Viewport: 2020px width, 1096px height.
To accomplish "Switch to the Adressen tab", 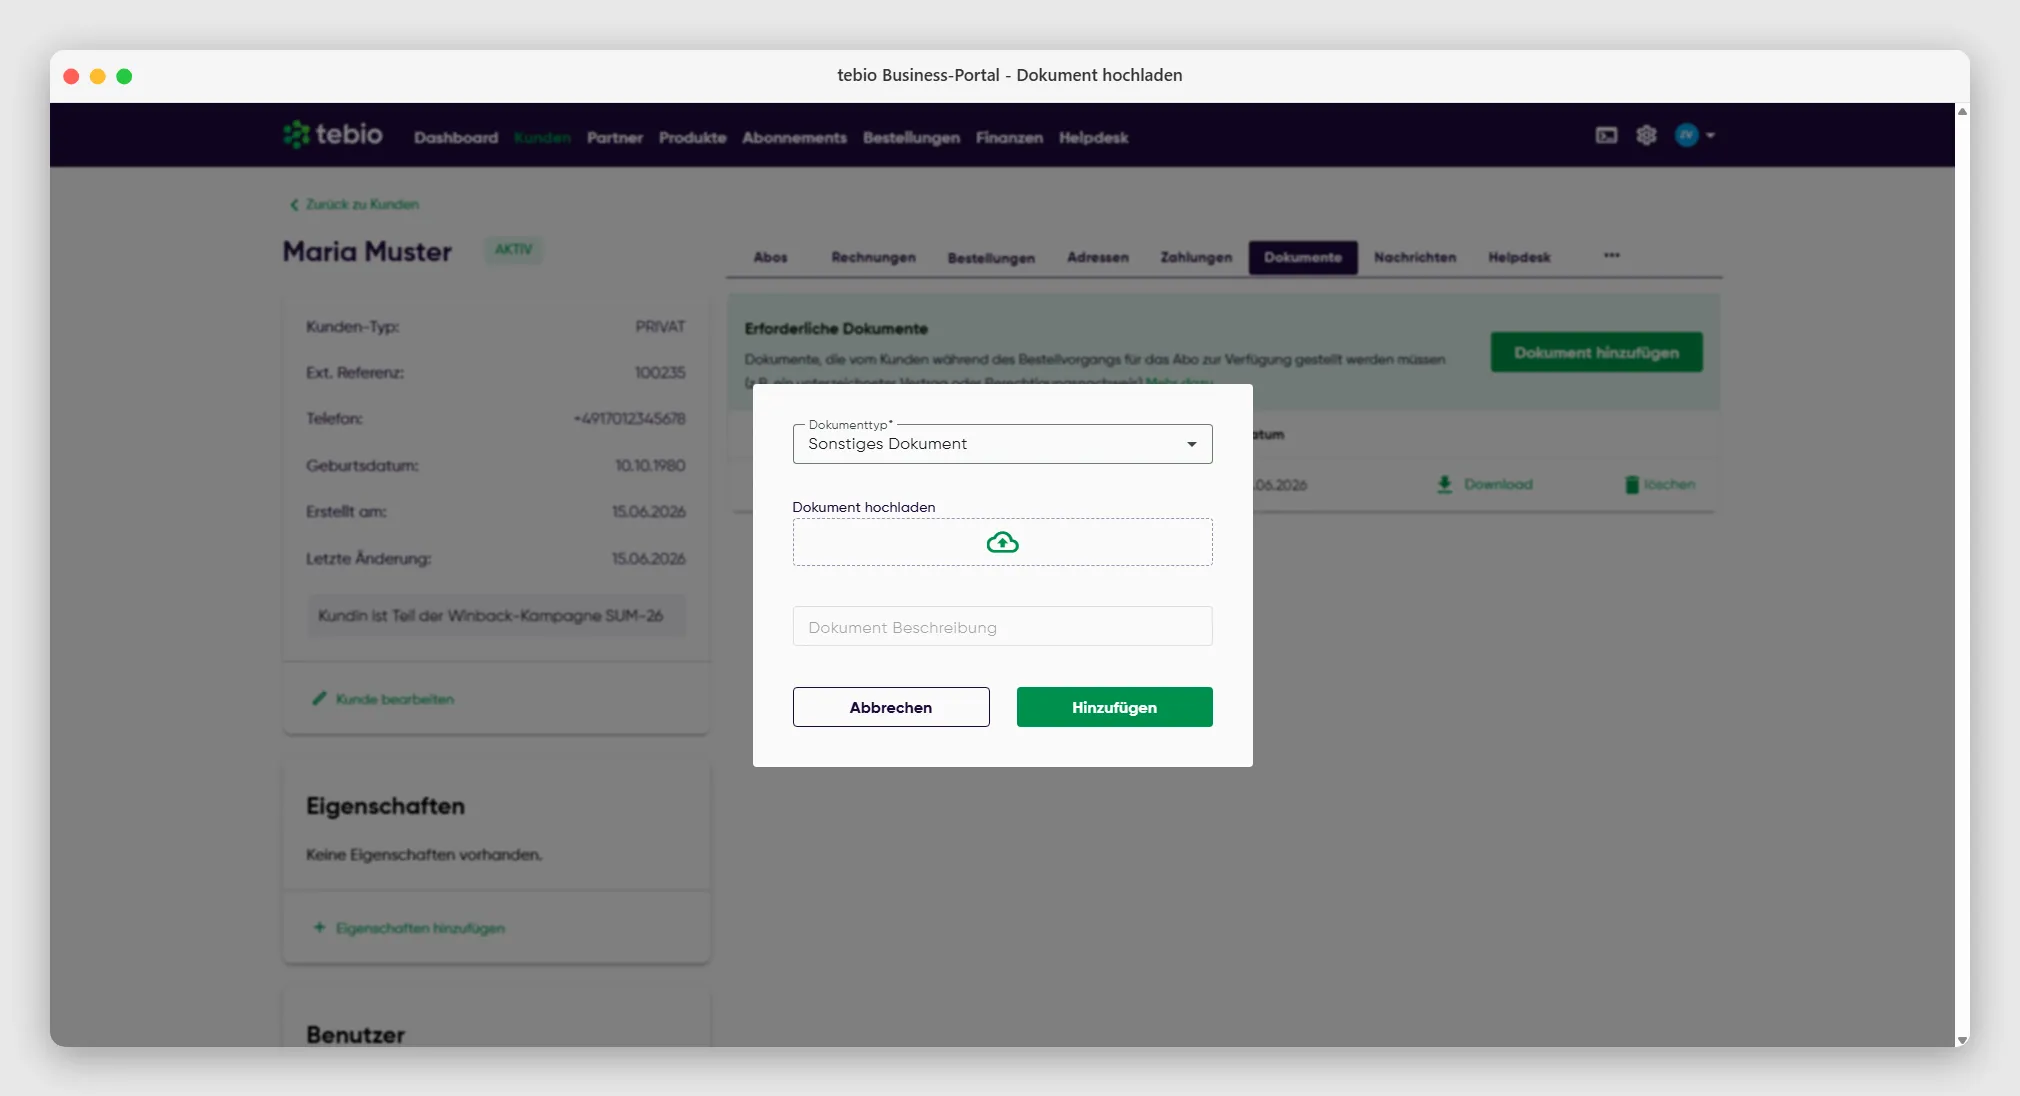I will click(1097, 257).
